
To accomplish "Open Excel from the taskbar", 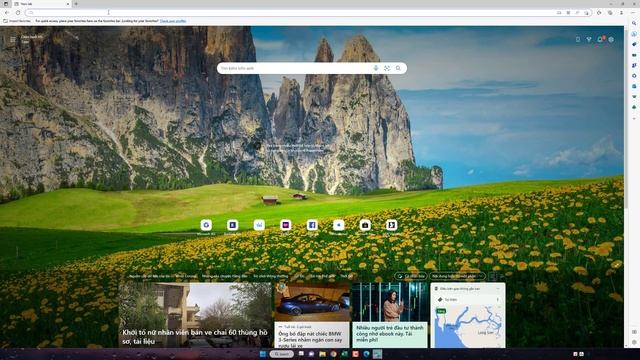I will 344,354.
